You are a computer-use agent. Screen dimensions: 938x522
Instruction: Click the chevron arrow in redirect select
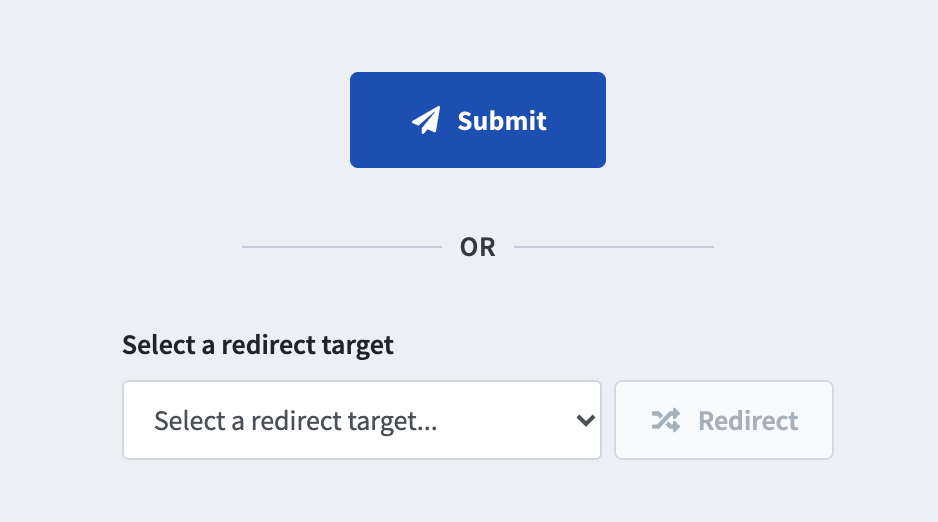pos(586,420)
